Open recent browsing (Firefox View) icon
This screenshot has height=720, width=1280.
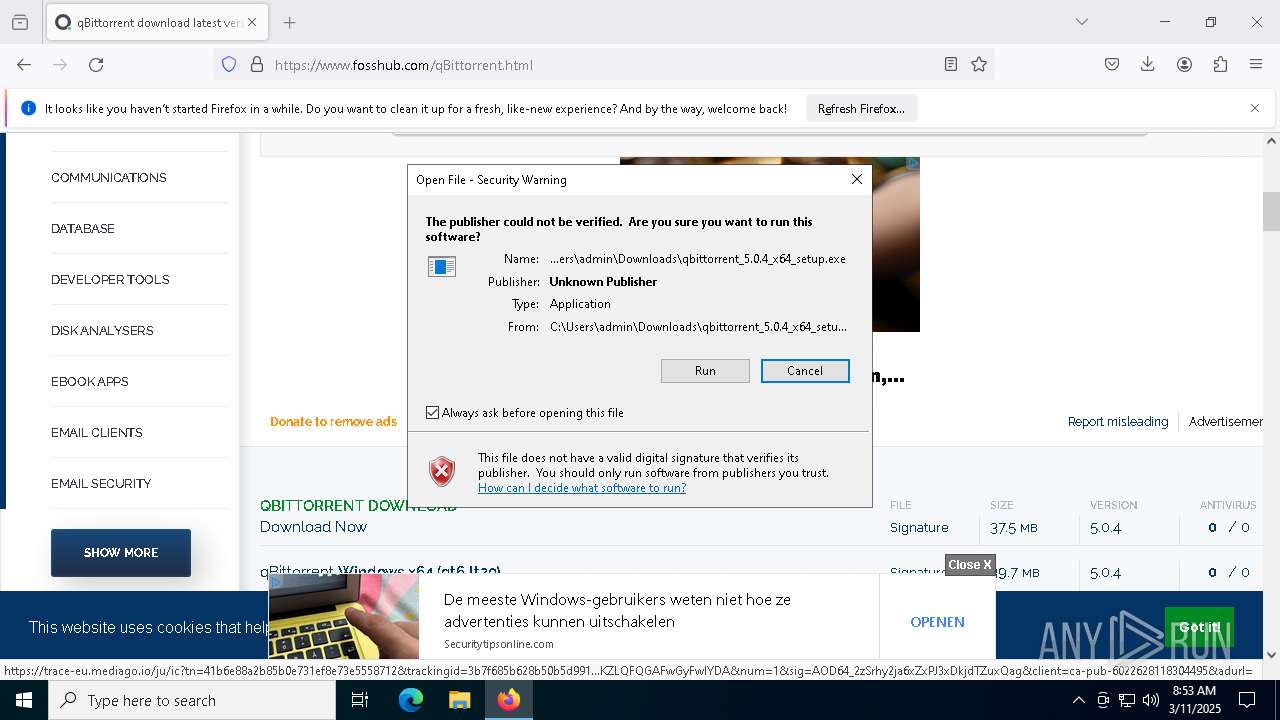[x=20, y=22]
